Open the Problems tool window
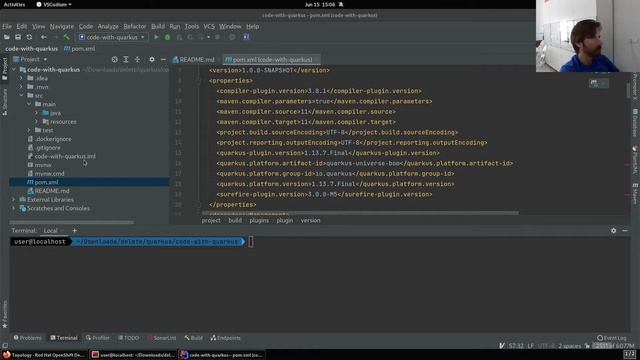The height and width of the screenshot is (360, 640). (x=28, y=338)
